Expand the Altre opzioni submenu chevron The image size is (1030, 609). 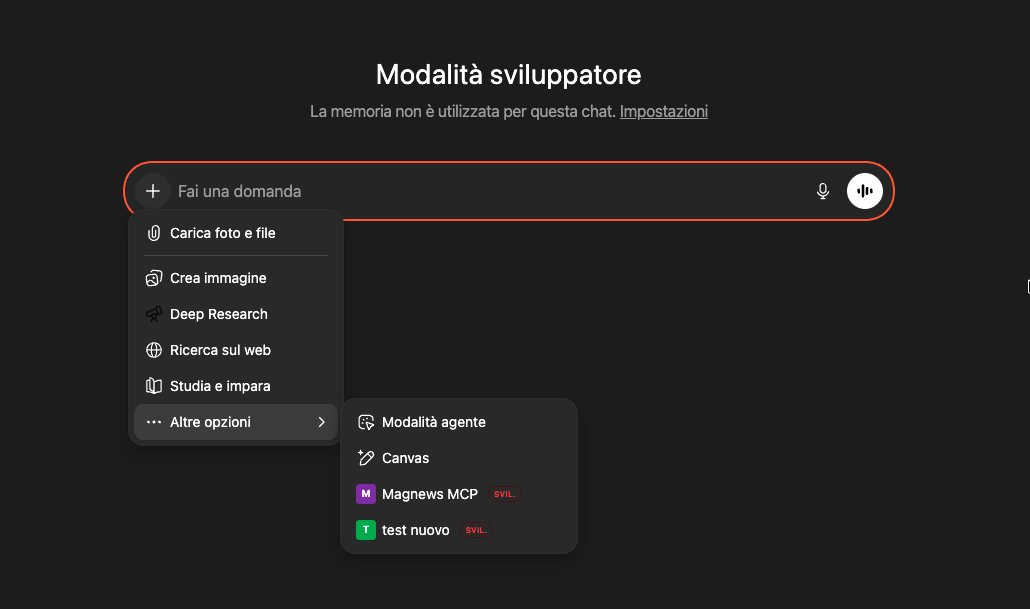click(321, 422)
